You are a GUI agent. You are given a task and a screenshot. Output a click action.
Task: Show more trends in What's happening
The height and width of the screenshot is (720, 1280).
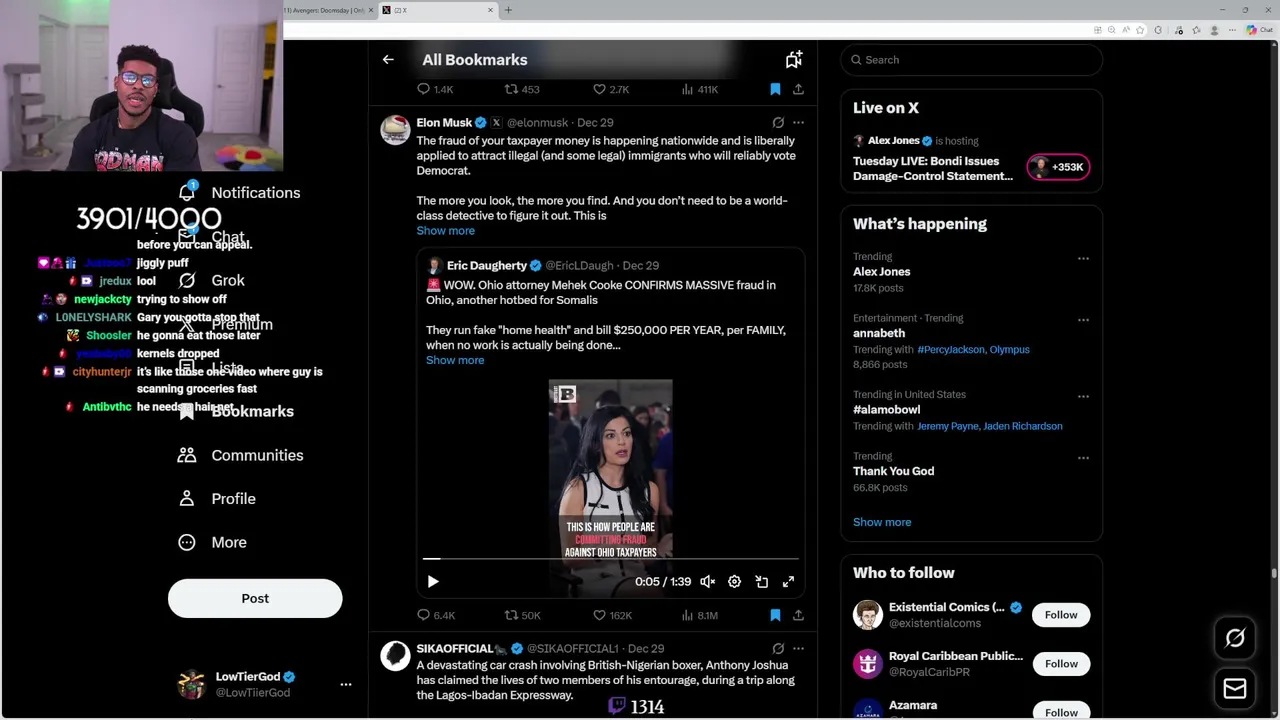click(x=882, y=522)
